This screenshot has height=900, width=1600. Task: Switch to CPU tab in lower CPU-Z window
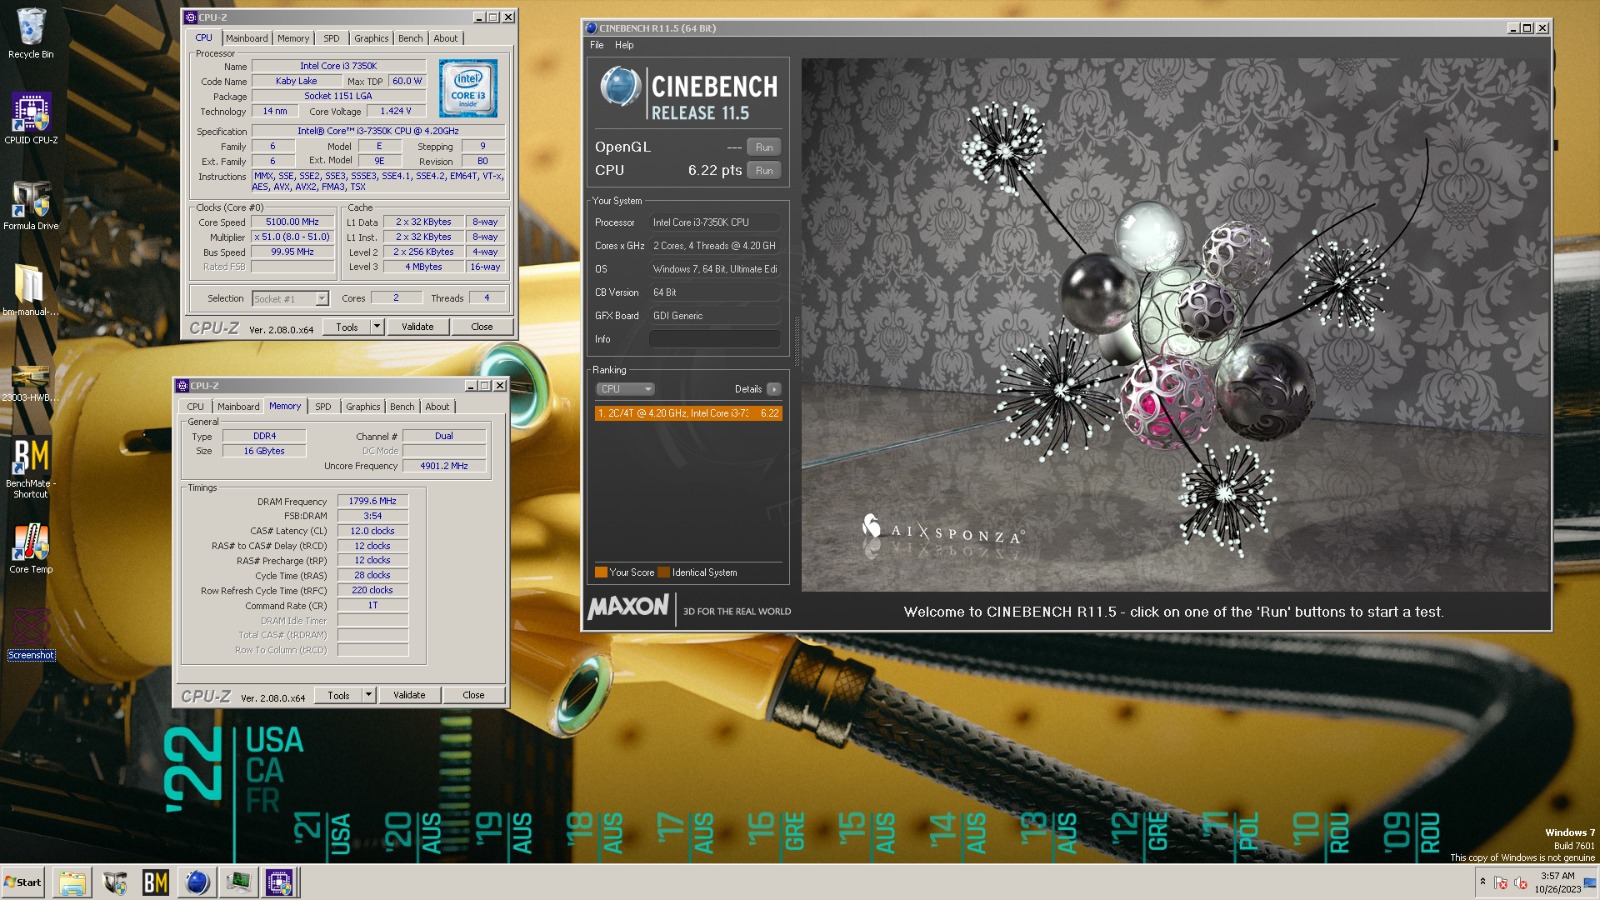coord(195,406)
